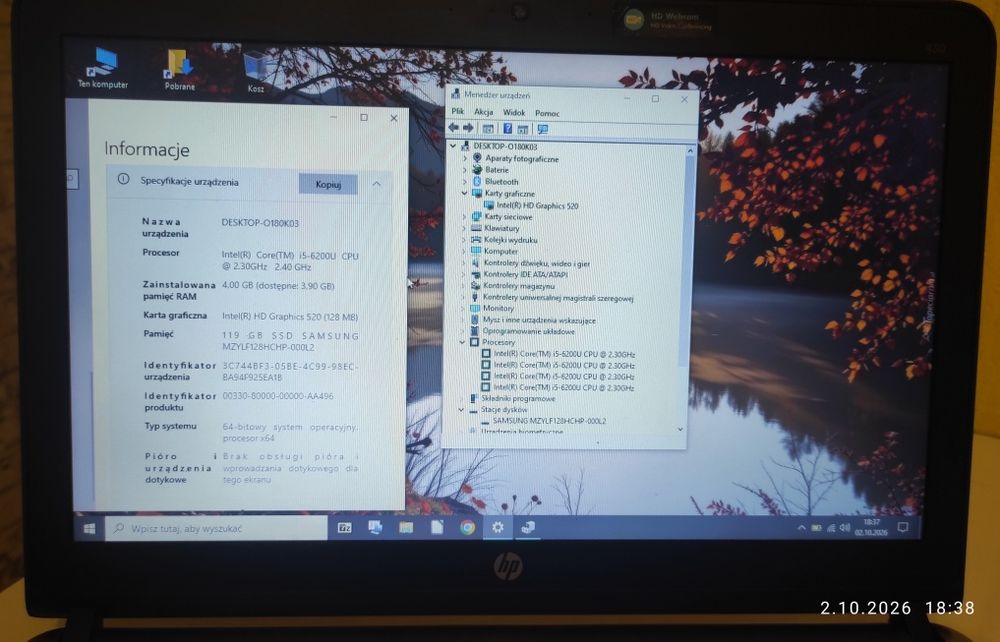Select the Kolejki wydruku printer icon
Screen dimensions: 1000x642
tap(476, 239)
